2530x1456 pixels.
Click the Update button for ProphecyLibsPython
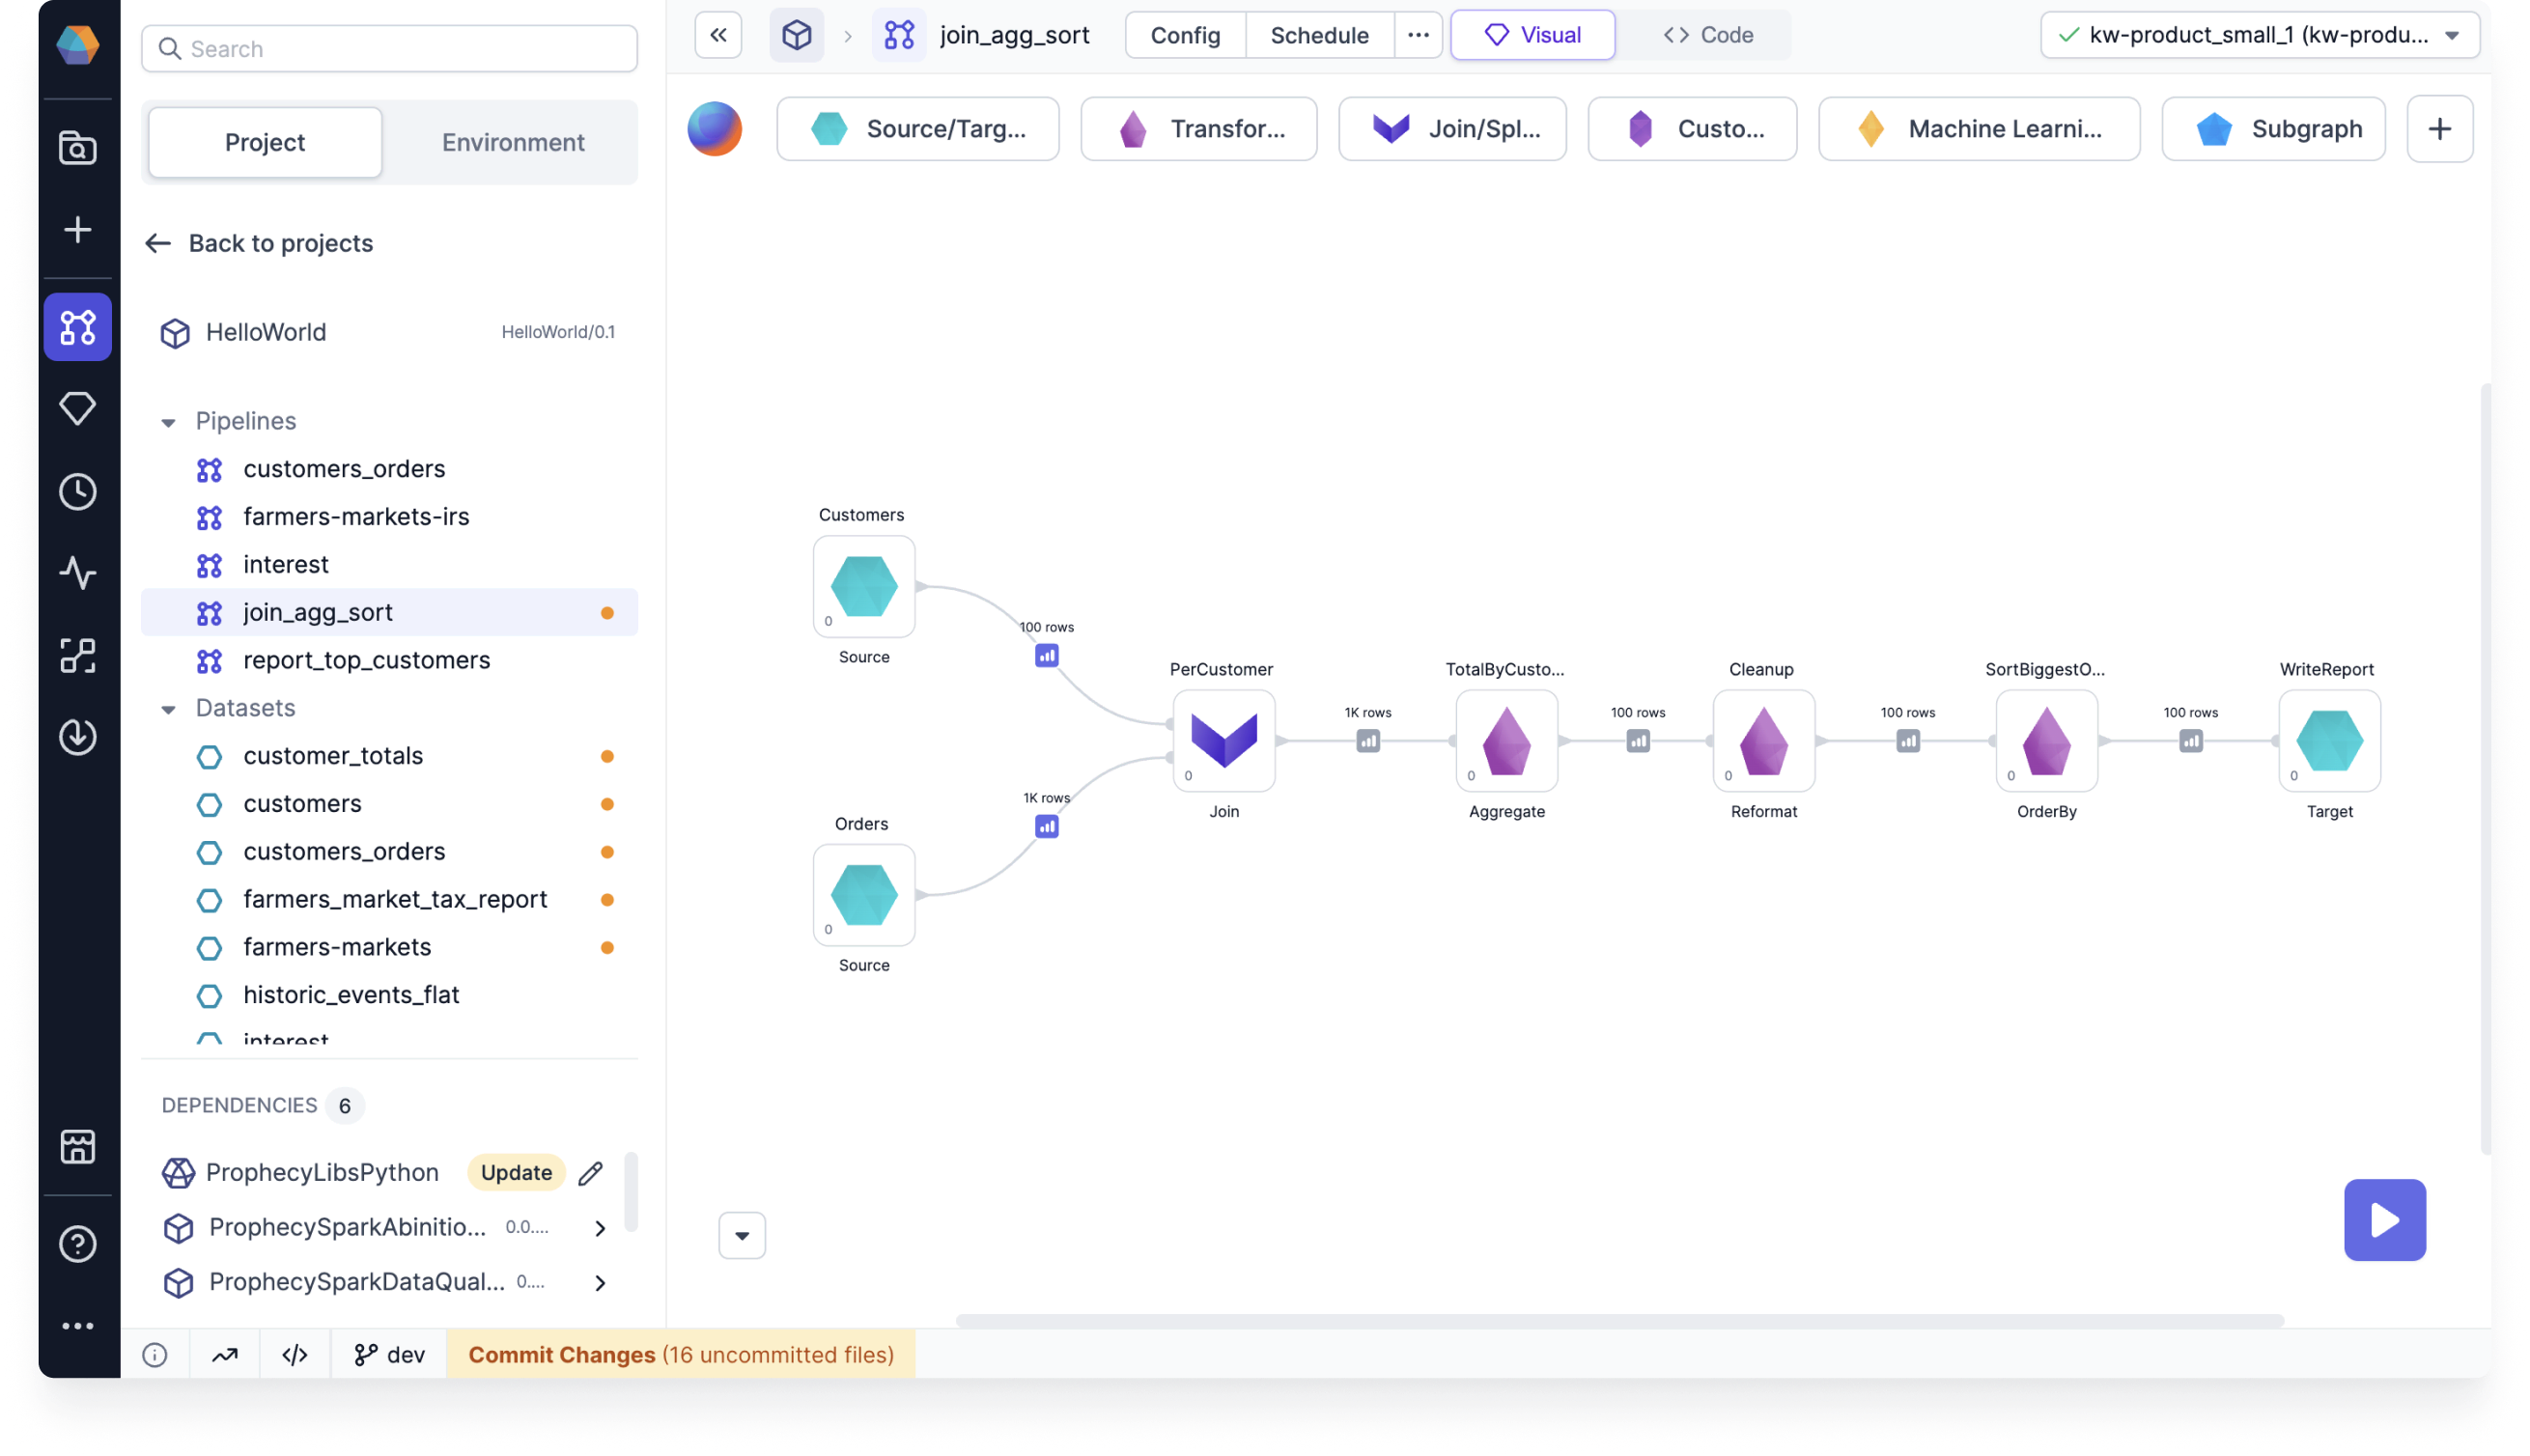coord(515,1171)
